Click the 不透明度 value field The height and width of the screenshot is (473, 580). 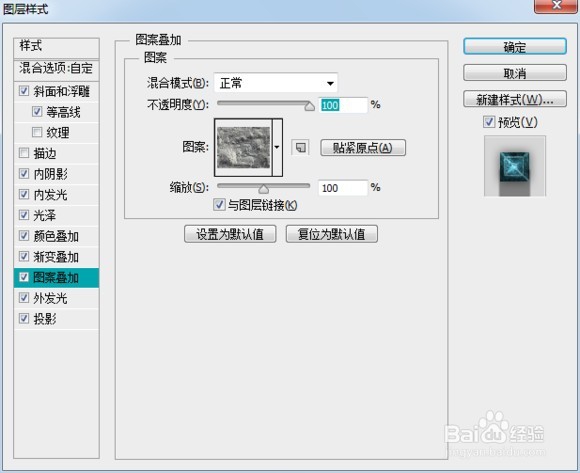click(343, 105)
